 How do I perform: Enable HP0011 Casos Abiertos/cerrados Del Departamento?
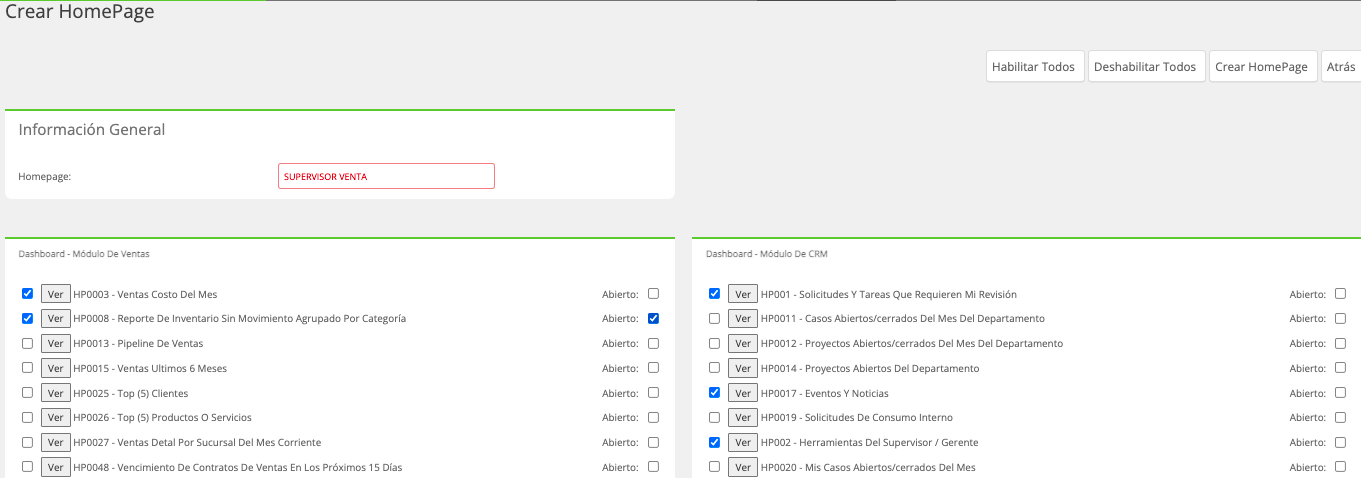pos(714,318)
